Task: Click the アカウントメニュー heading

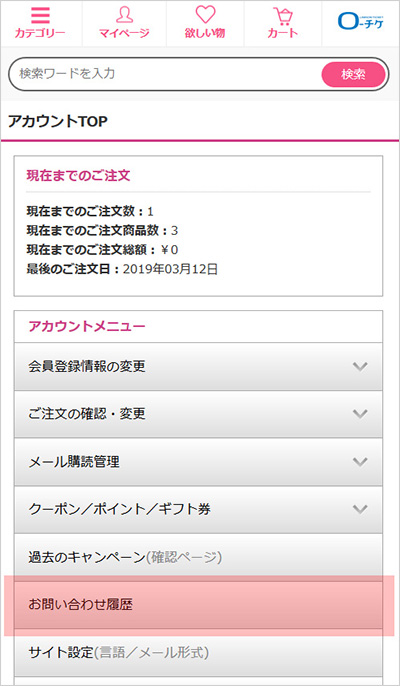Action: [x=87, y=326]
